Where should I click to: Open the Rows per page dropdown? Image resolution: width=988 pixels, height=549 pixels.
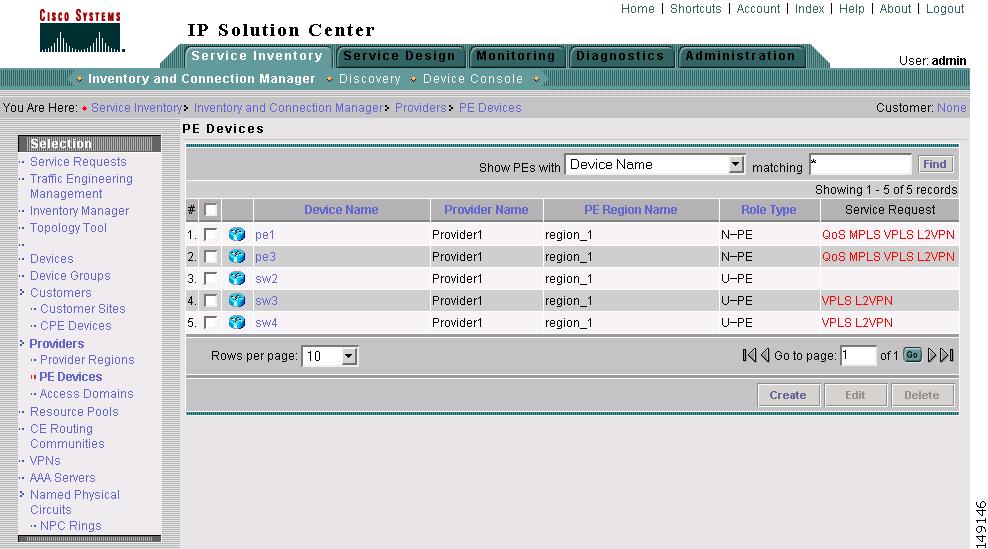point(330,356)
